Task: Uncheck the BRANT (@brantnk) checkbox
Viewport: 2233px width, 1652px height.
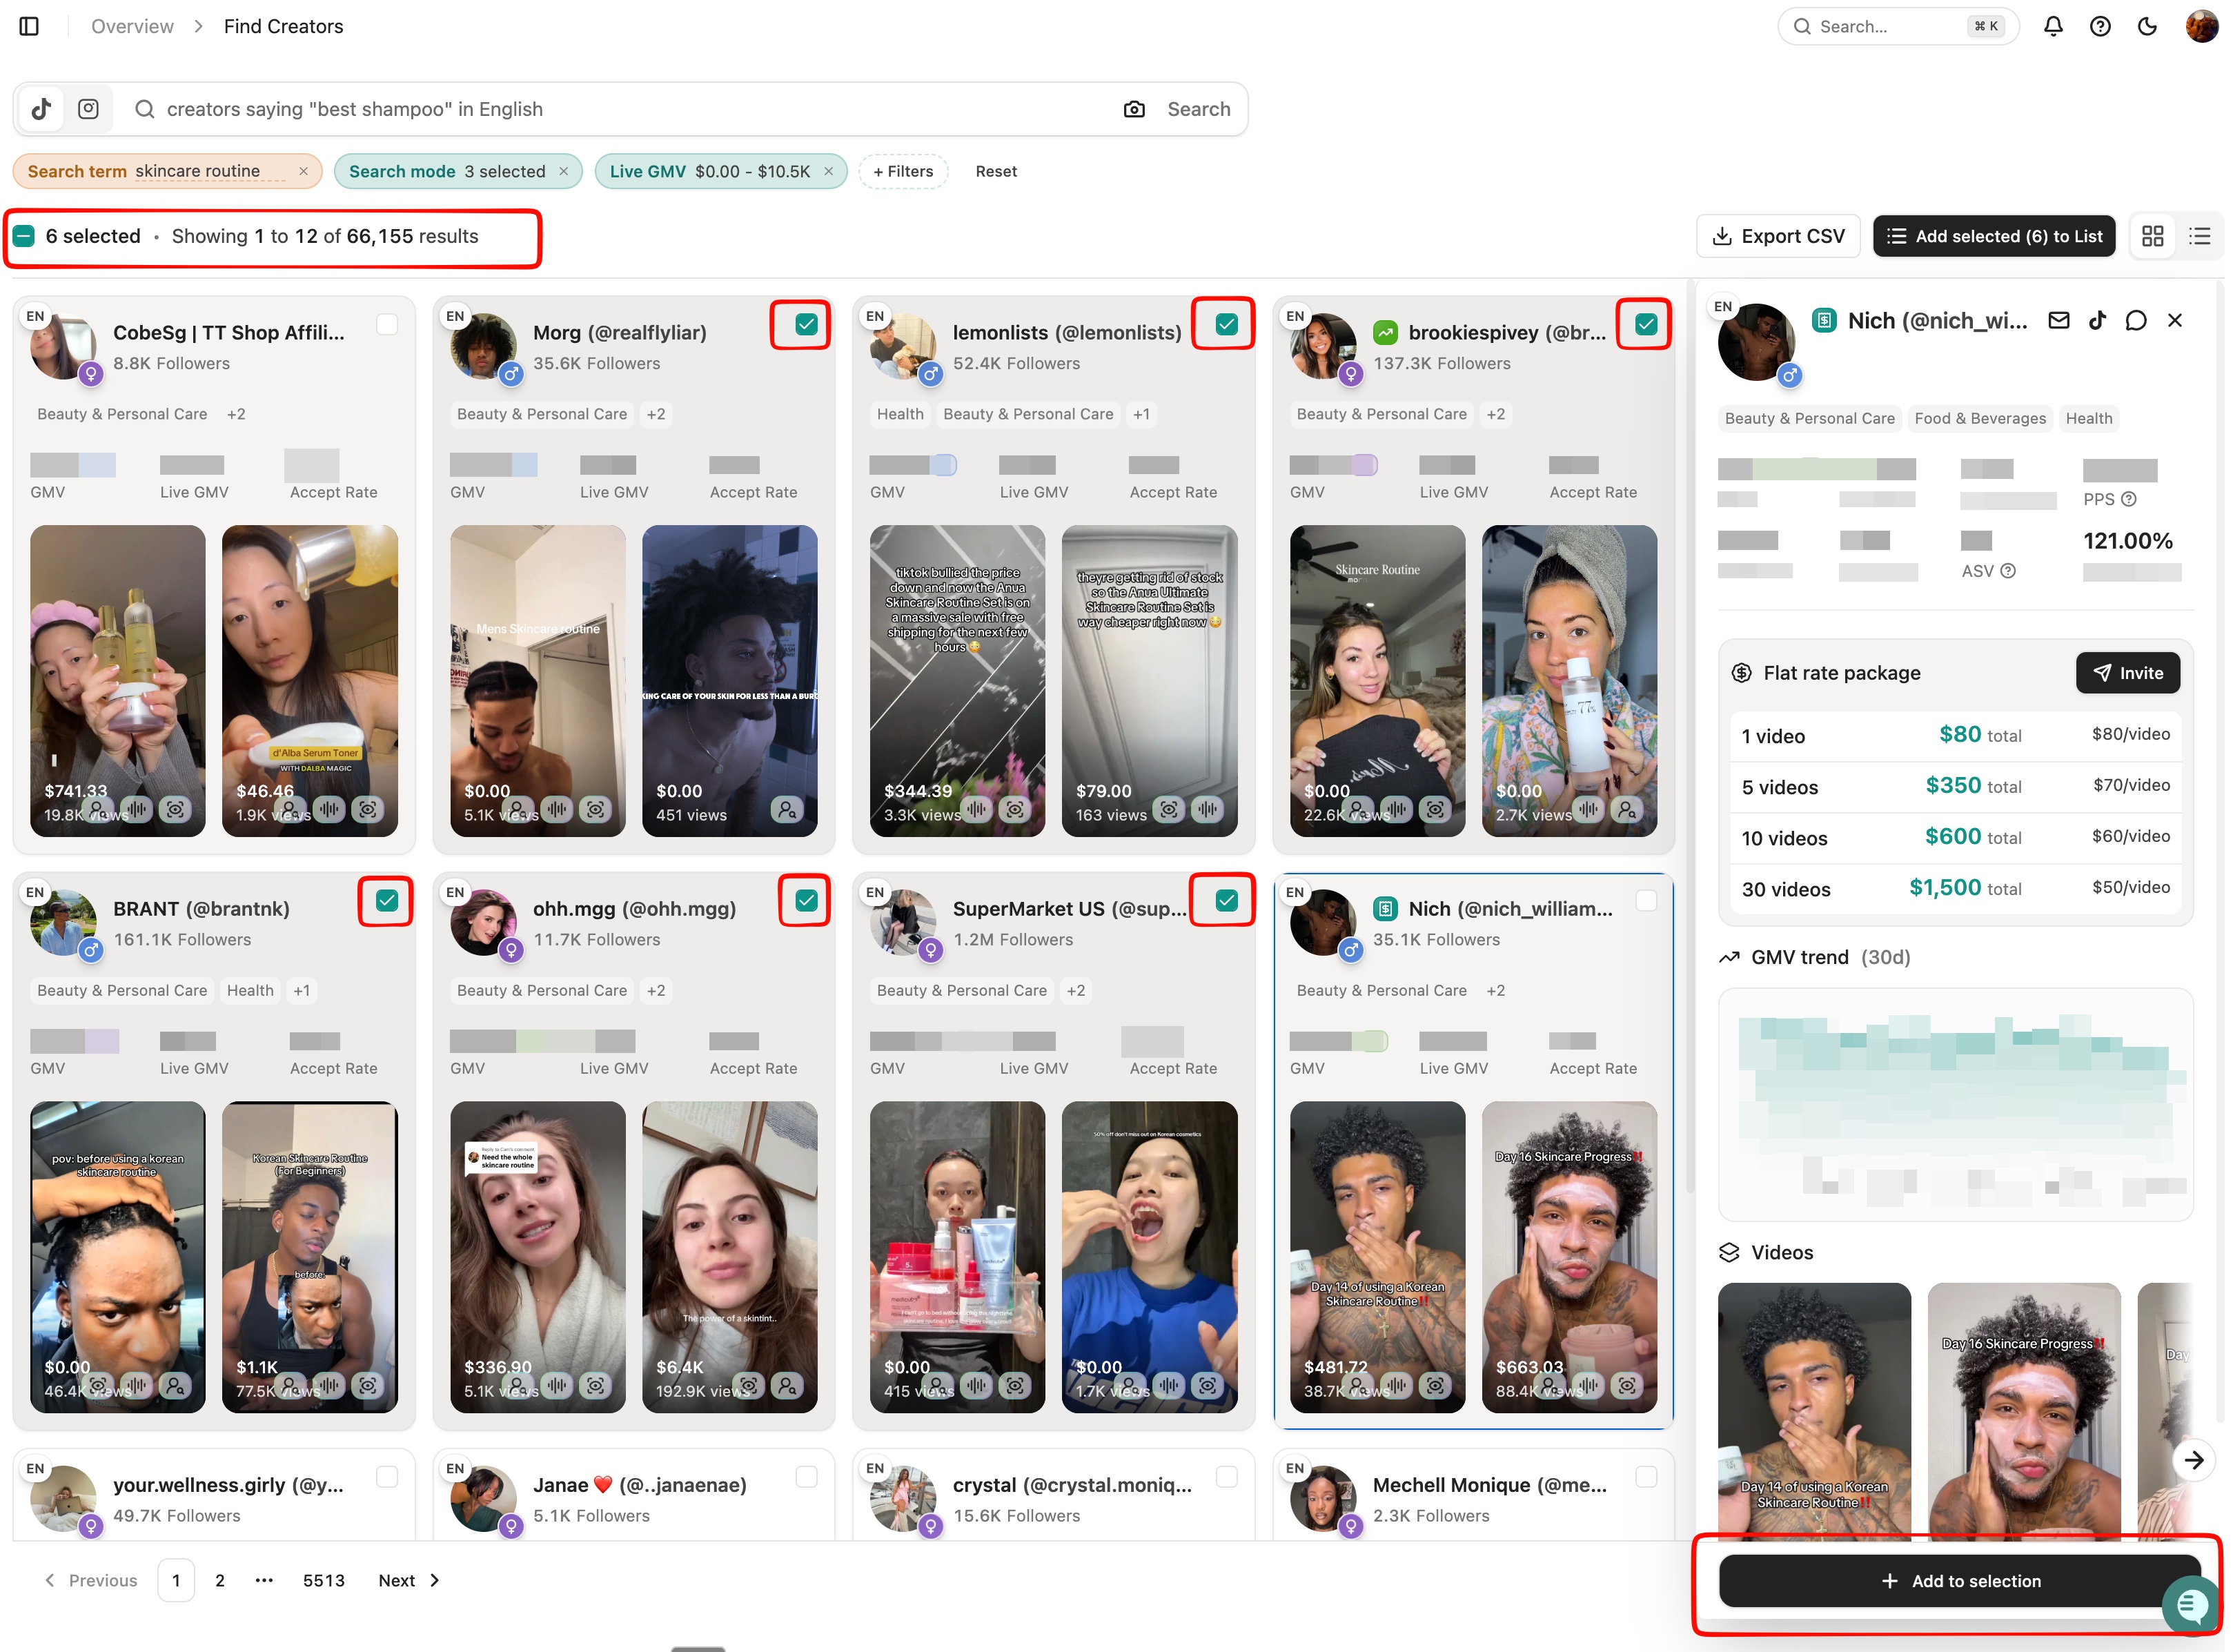Action: [x=387, y=900]
